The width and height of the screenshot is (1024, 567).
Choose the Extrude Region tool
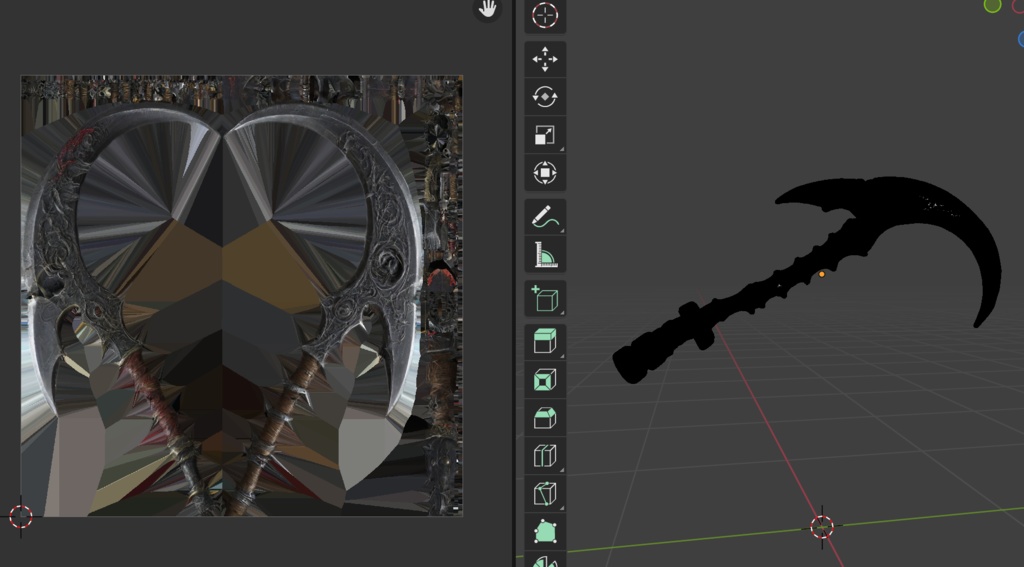(545, 342)
